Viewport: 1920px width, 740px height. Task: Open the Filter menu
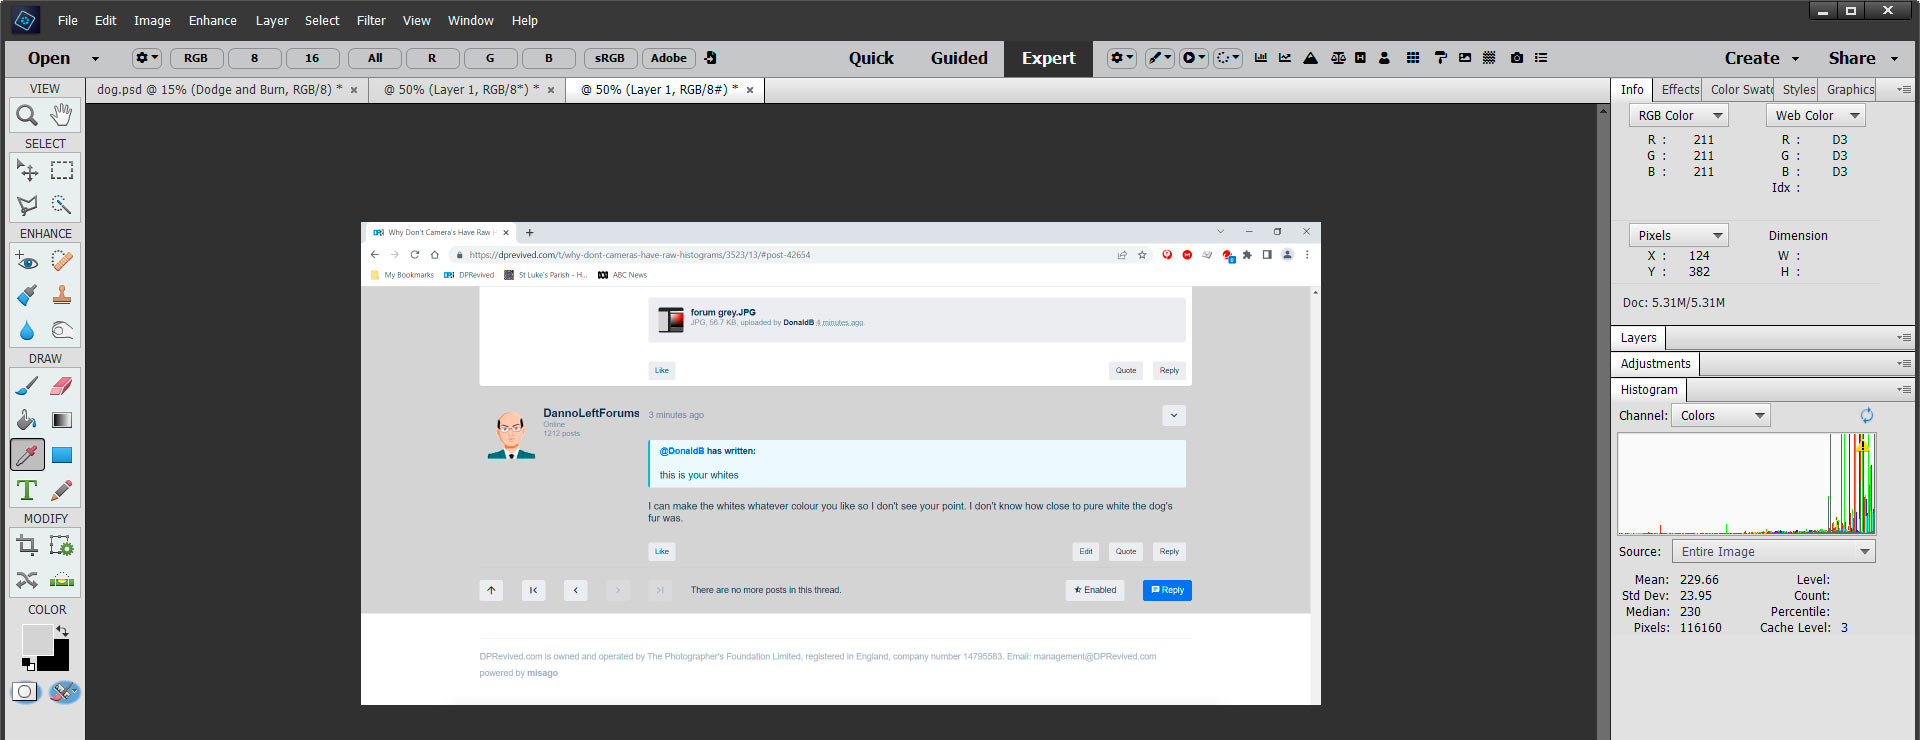point(371,20)
